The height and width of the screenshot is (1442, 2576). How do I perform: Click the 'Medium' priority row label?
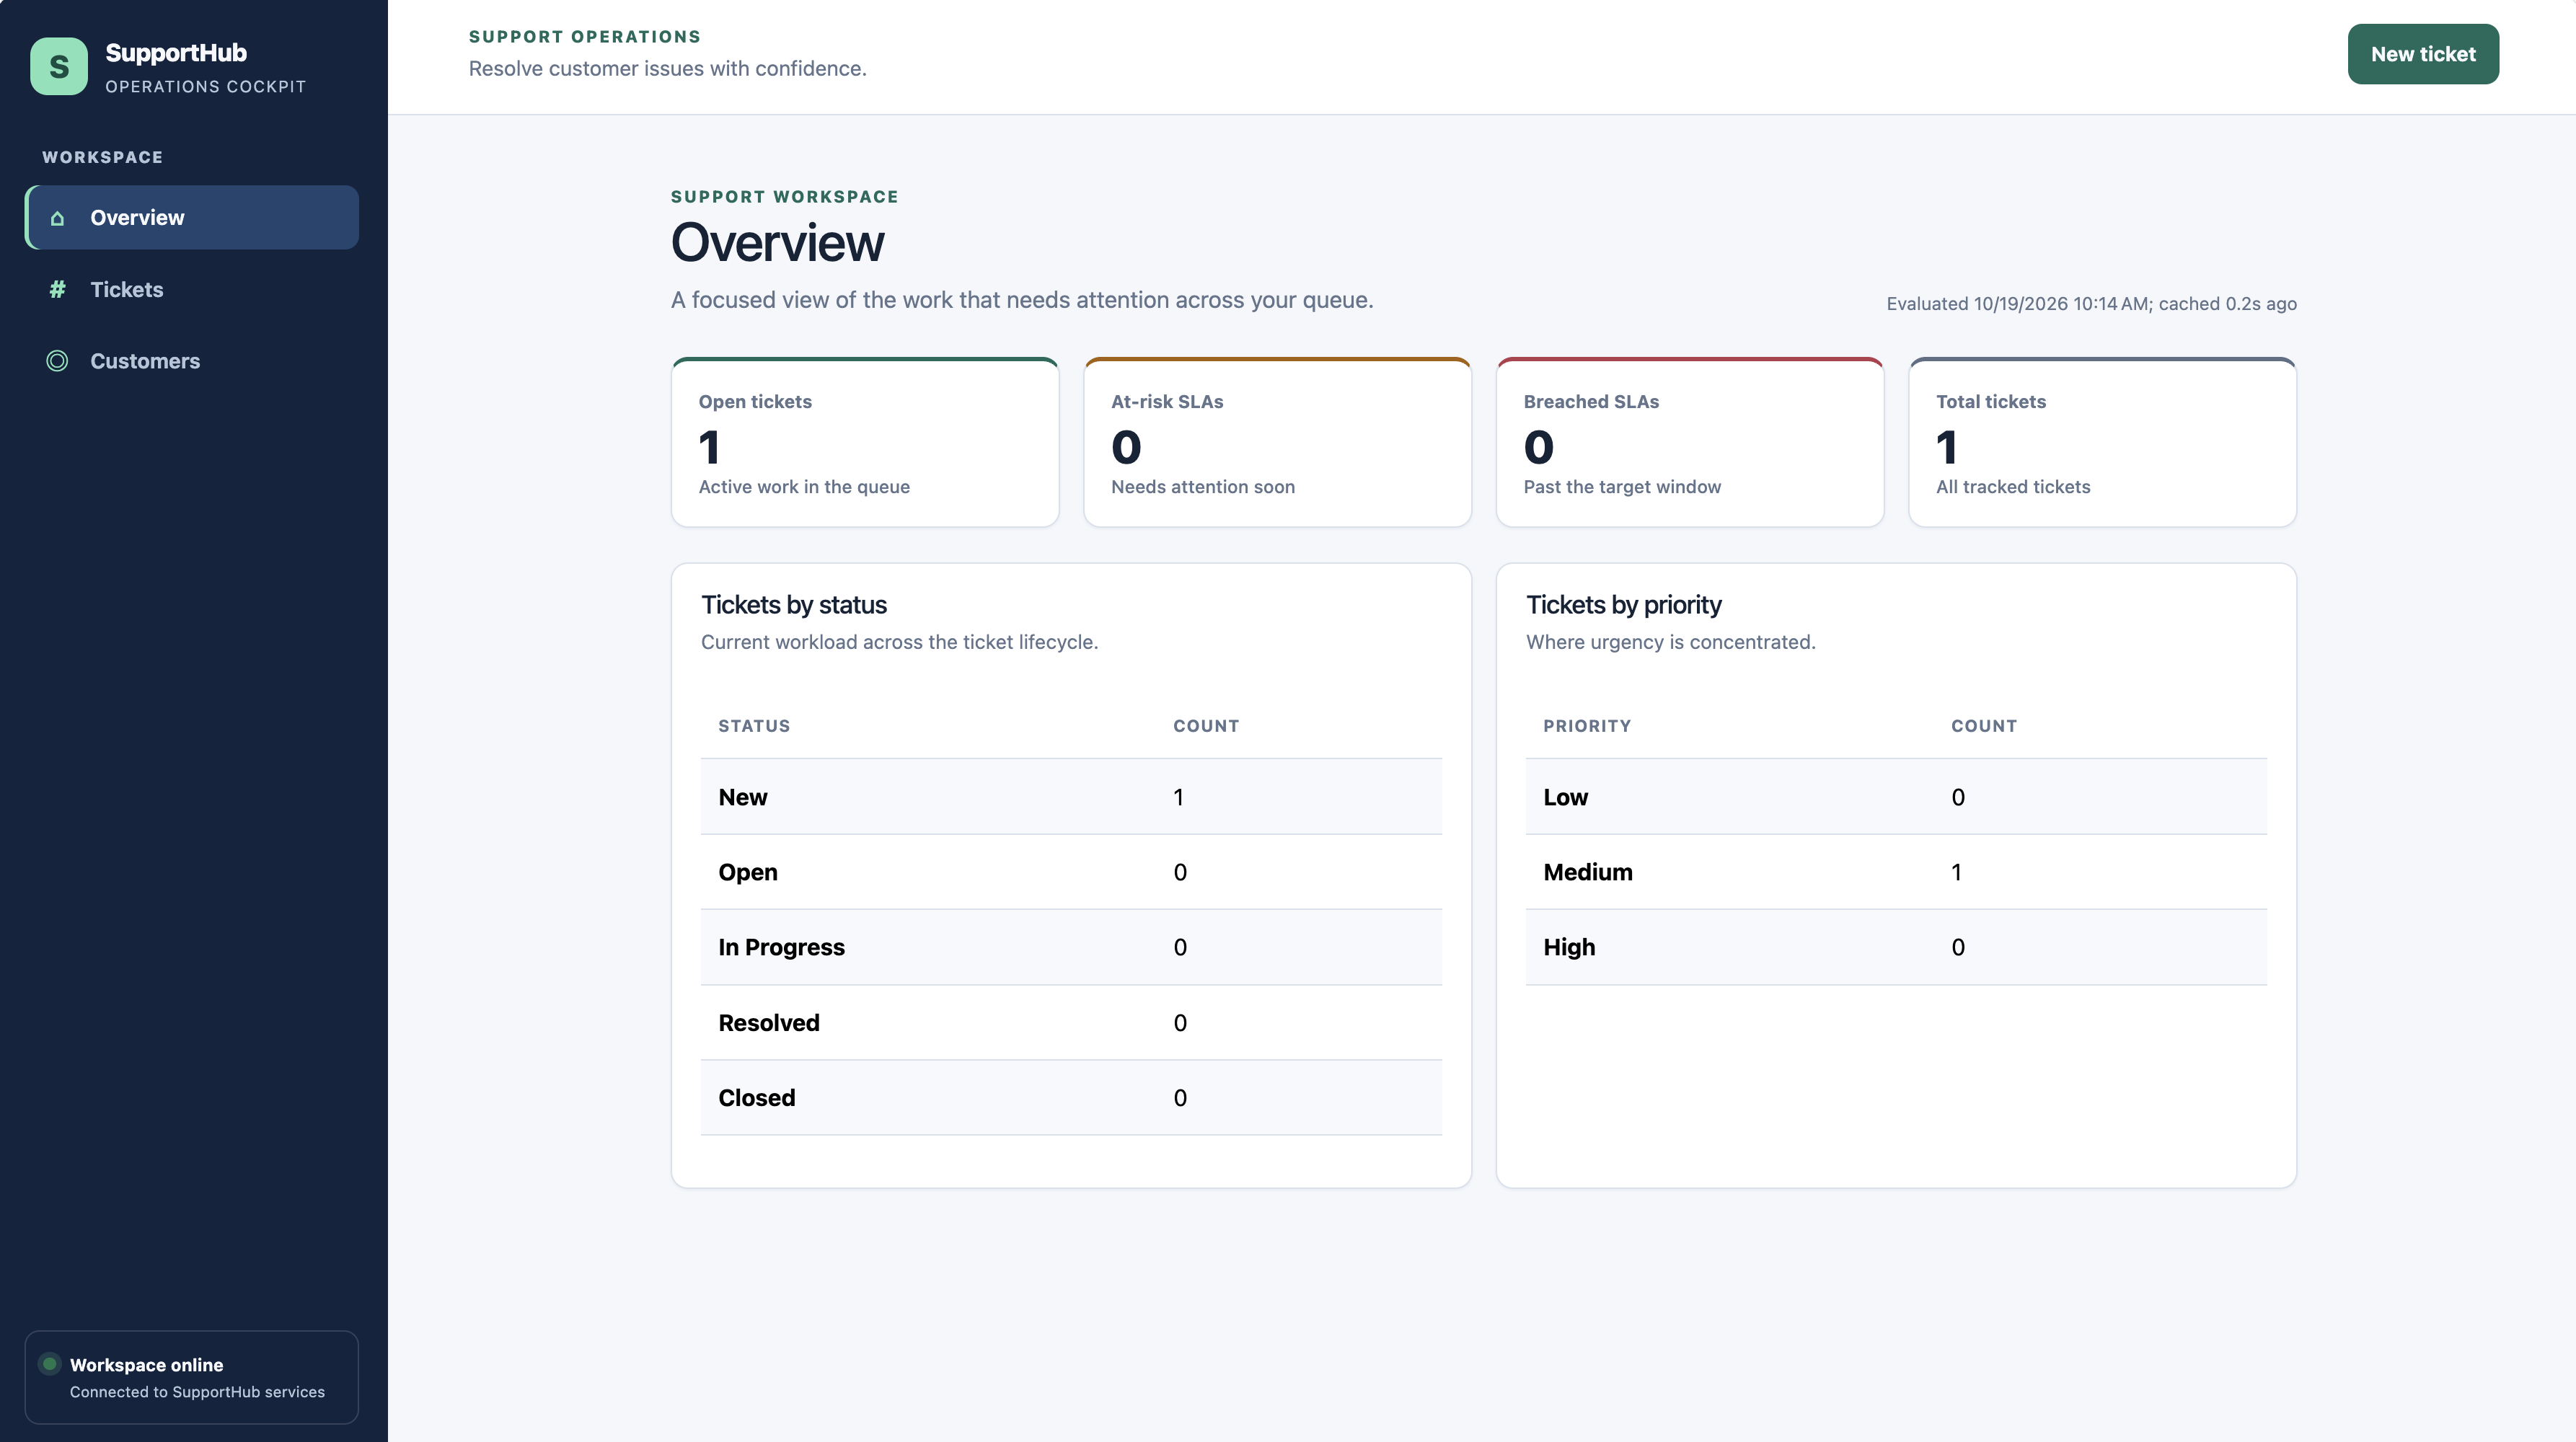point(1588,872)
